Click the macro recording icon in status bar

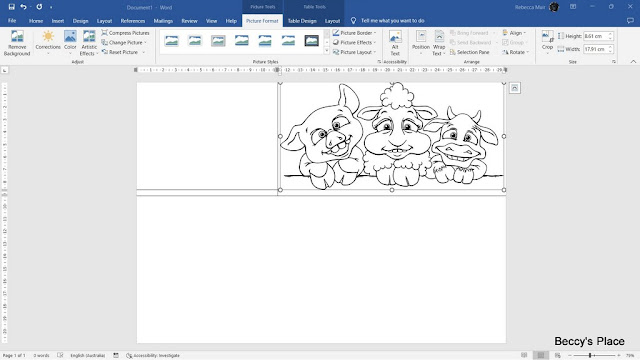[x=116, y=356]
